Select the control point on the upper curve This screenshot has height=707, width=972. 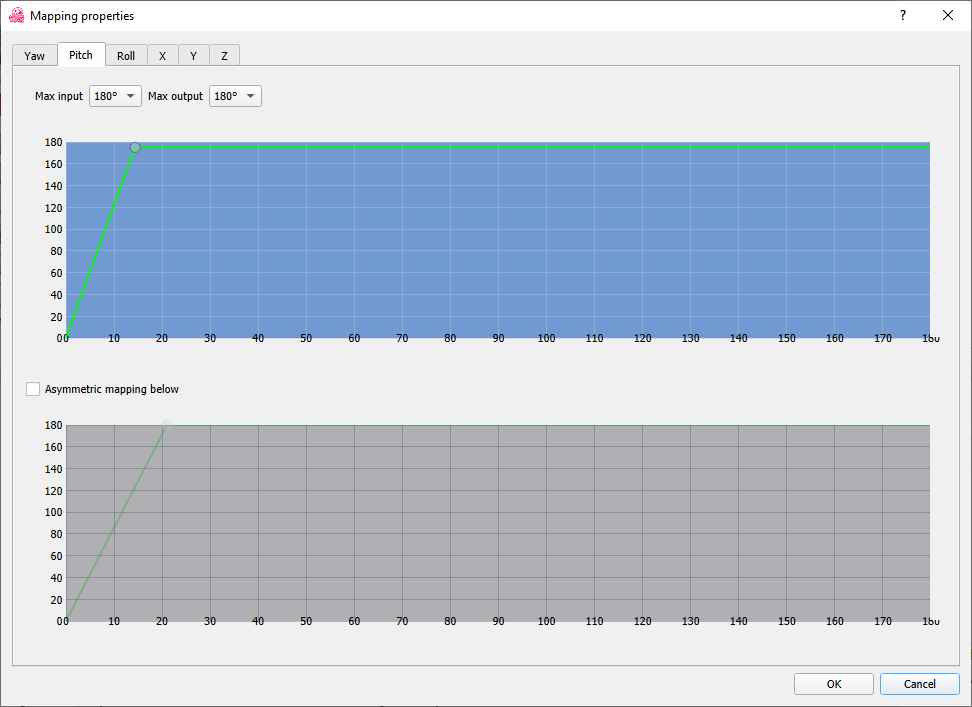(135, 147)
